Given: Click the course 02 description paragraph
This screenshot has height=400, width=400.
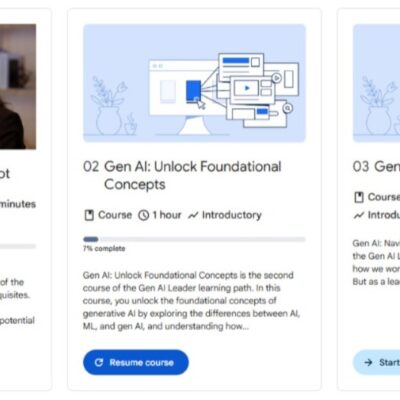Looking at the screenshot, I should click(192, 301).
